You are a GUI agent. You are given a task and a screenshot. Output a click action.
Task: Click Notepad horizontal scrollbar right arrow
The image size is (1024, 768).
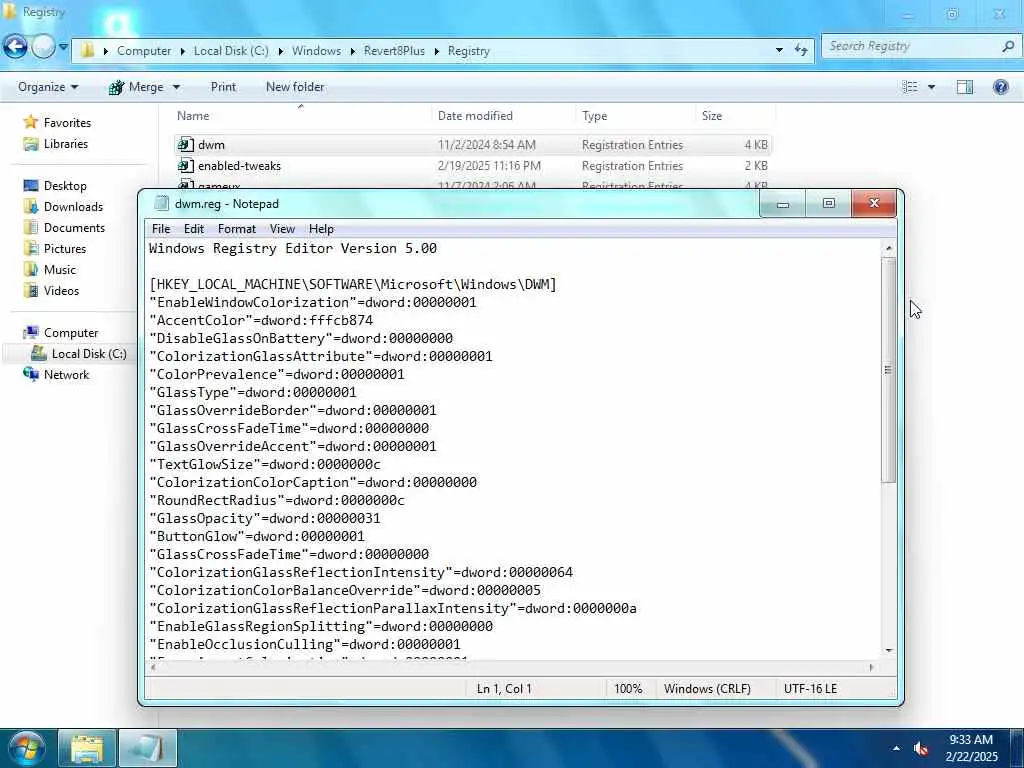click(x=871, y=667)
